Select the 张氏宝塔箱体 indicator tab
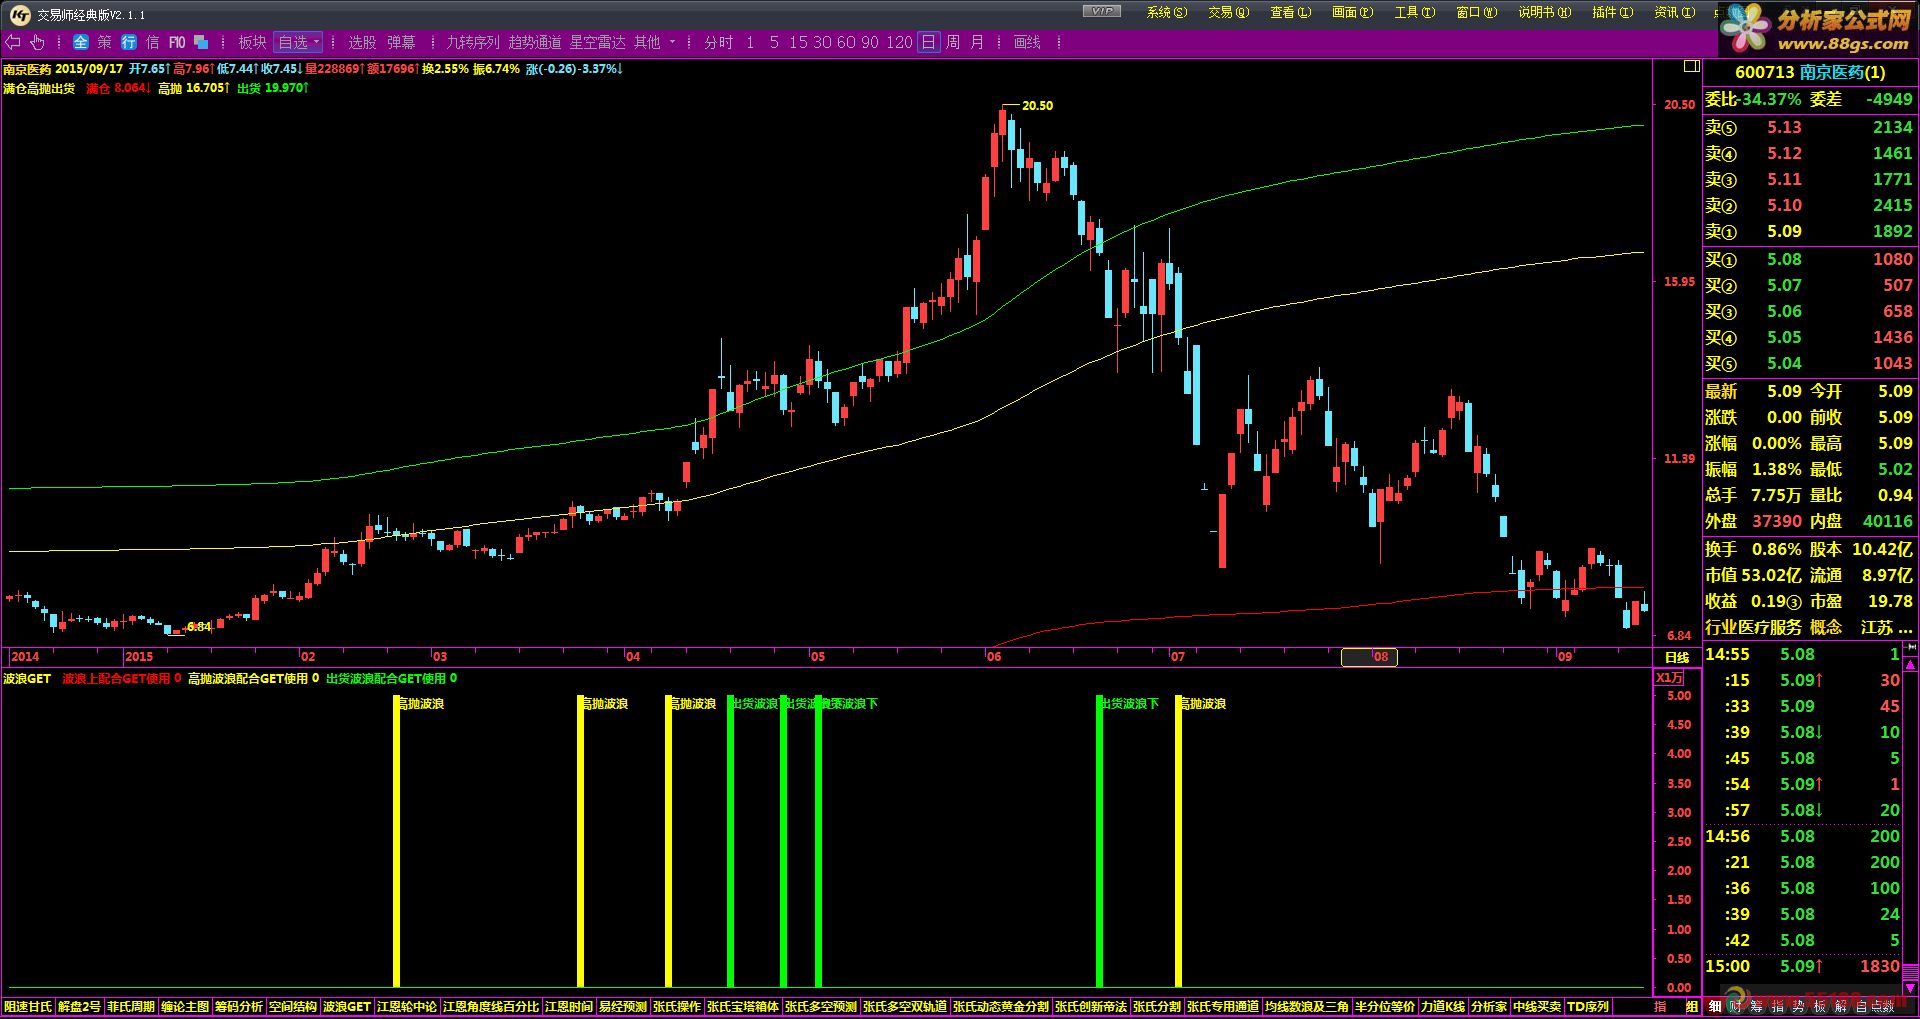The width and height of the screenshot is (1920, 1019). pyautogui.click(x=743, y=1006)
